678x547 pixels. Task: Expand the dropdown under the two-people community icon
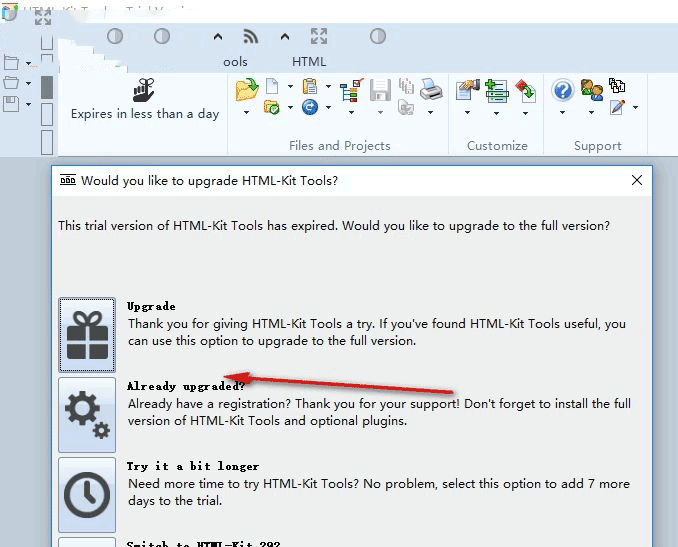[x=591, y=113]
